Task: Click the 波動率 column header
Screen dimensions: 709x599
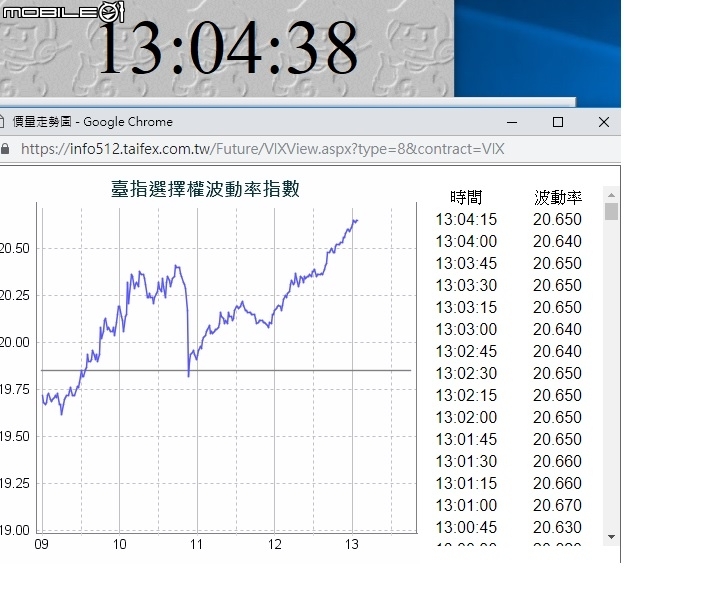Action: 558,197
